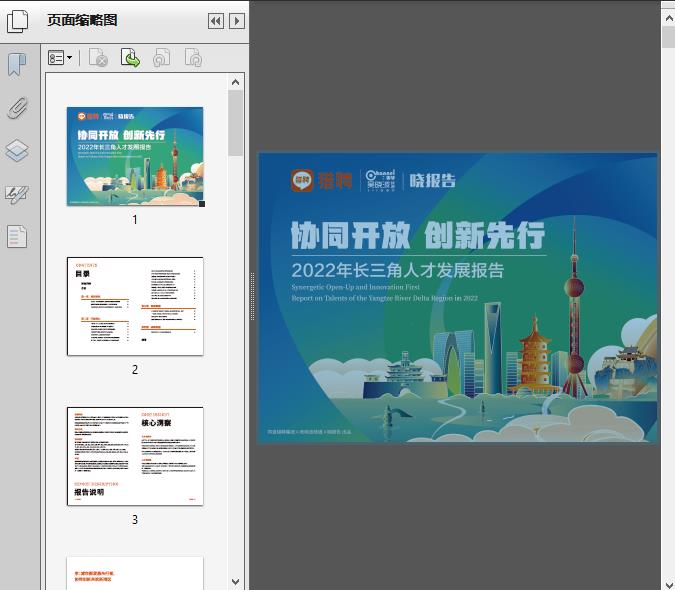Click the document view scrollbar thumb
Image resolution: width=675 pixels, height=590 pixels.
(669, 38)
